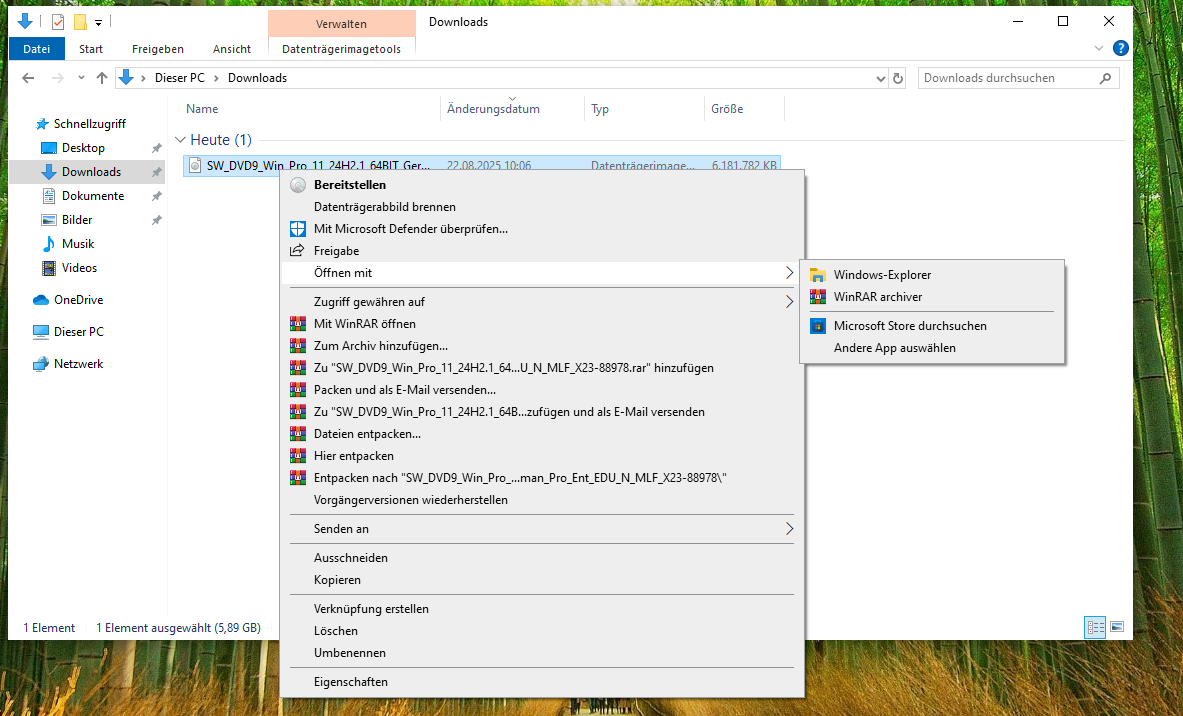1183x716 pixels.
Task: Sort by the Änderungsdatum column header
Action: 493,109
